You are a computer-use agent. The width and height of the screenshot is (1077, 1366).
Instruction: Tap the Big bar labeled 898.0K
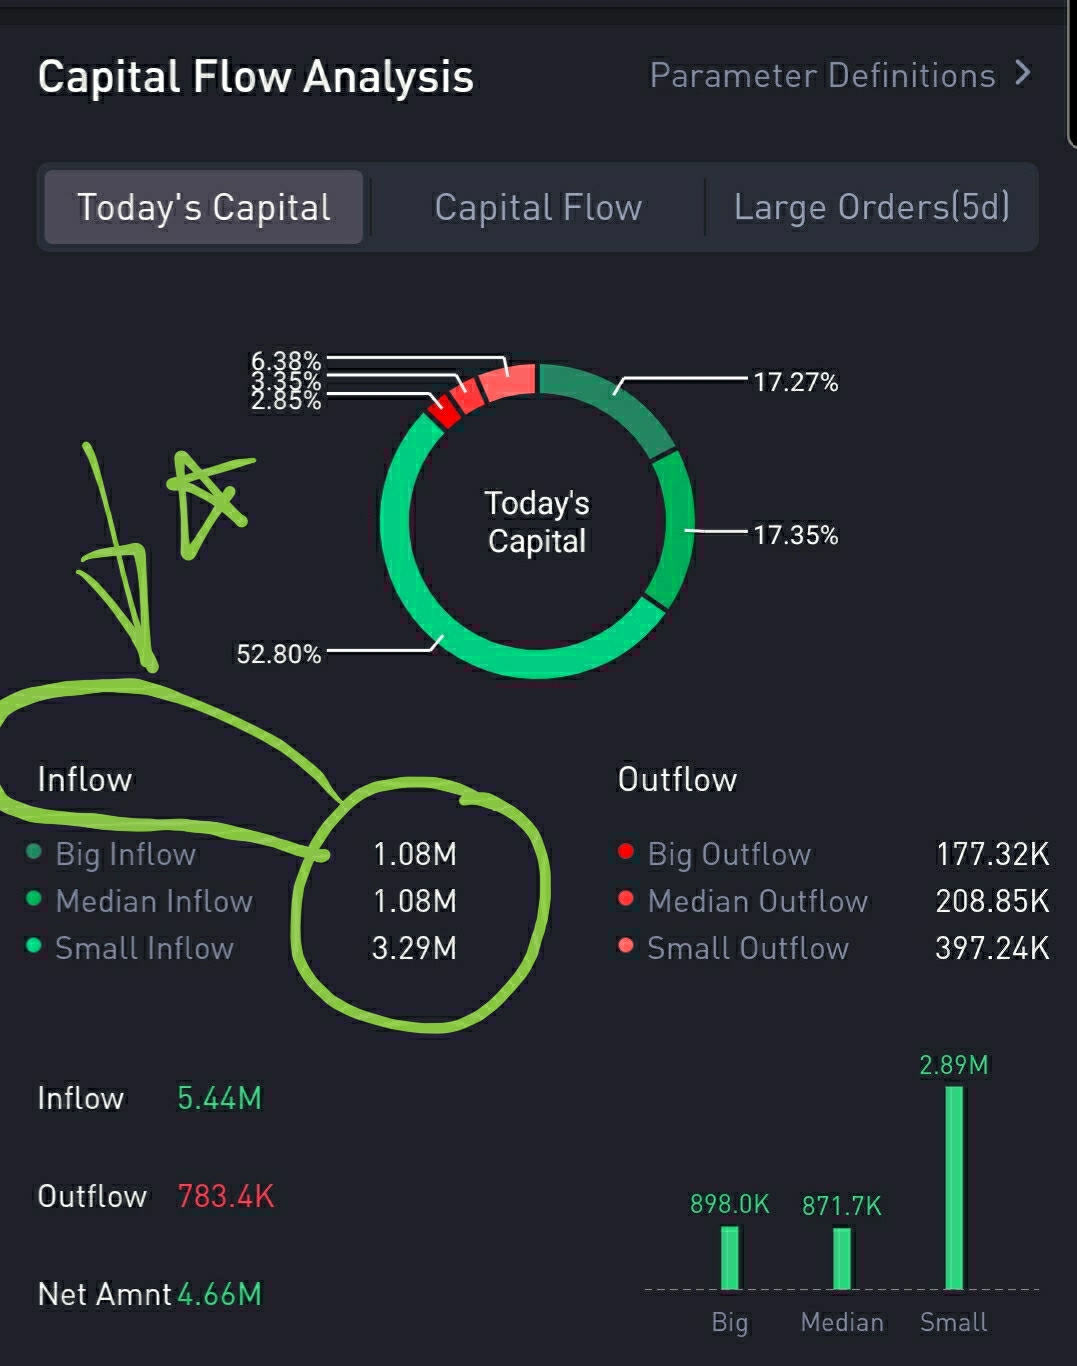click(x=730, y=1257)
